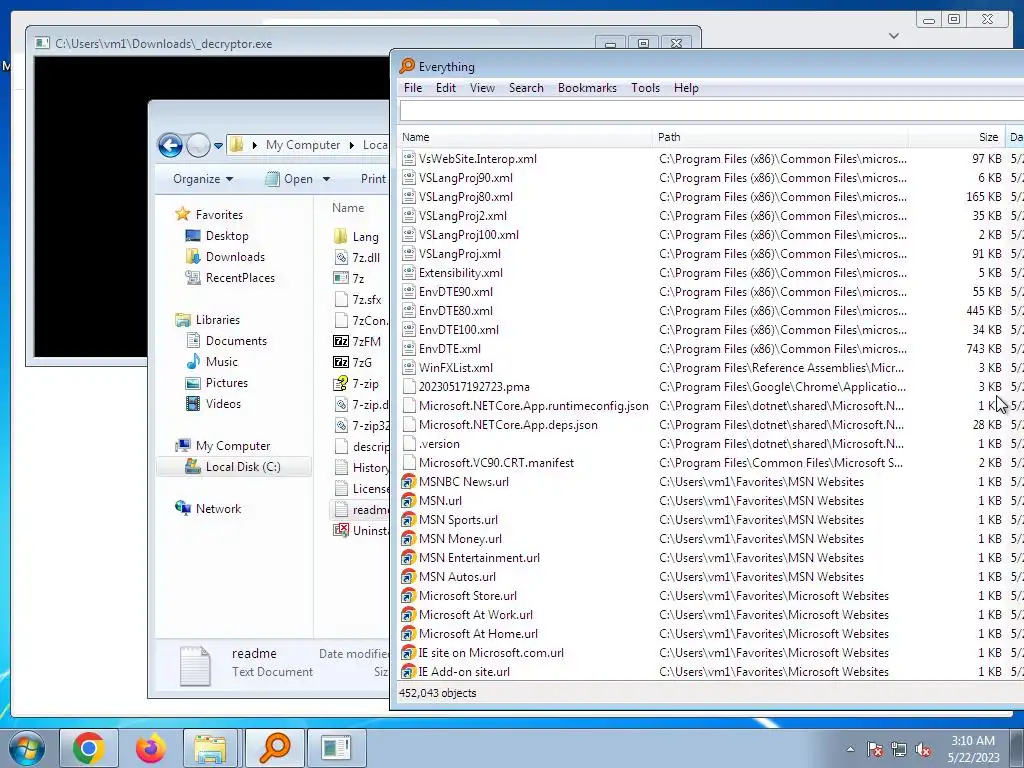Image resolution: width=1024 pixels, height=768 pixels.
Task: Select Microsoft.VC90.CRT.manifest result
Action: [x=496, y=462]
